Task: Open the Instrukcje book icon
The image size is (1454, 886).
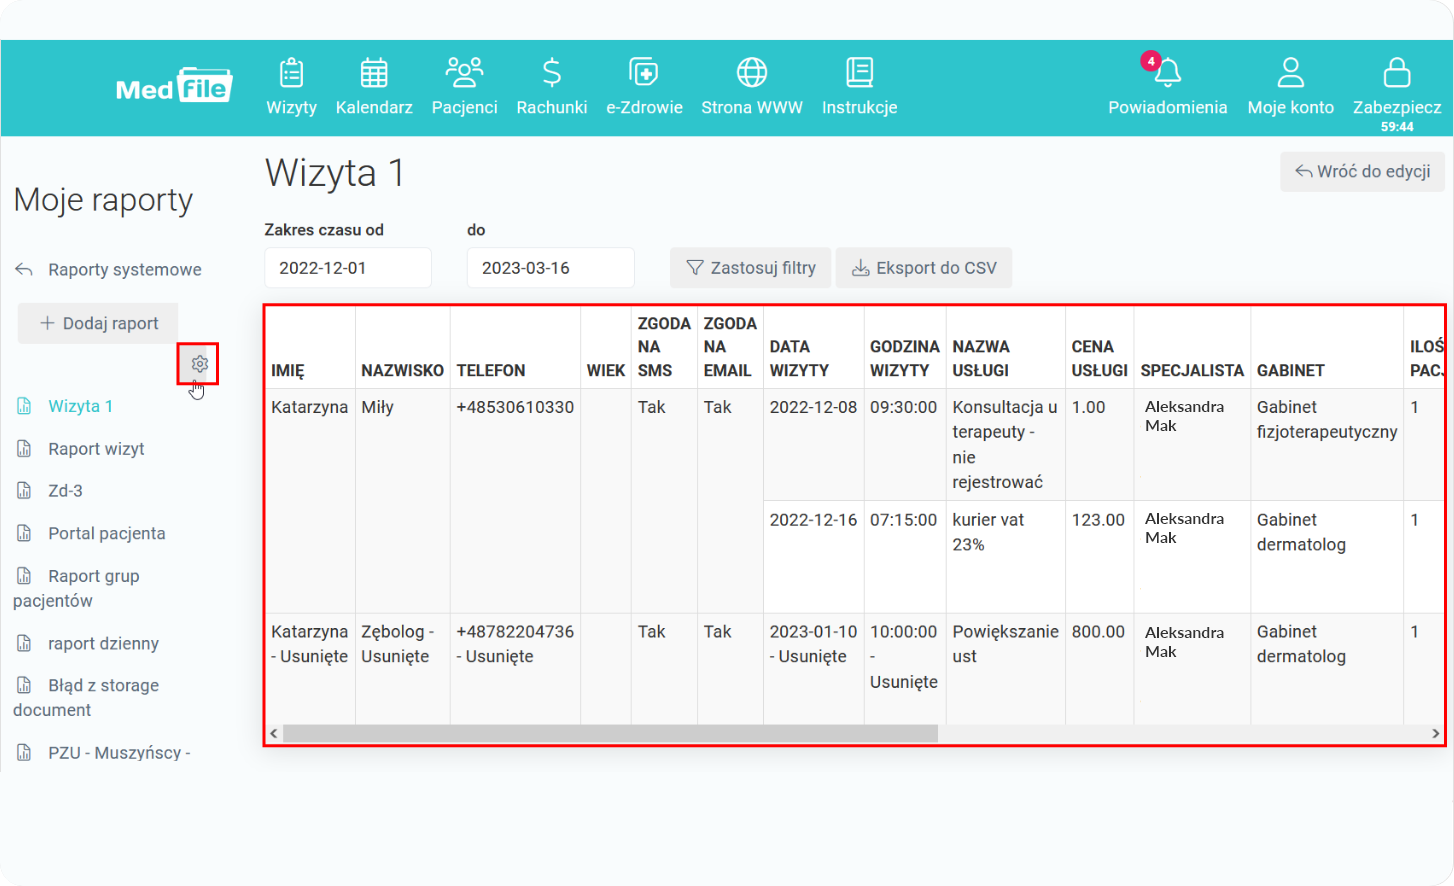Action: coord(859,72)
